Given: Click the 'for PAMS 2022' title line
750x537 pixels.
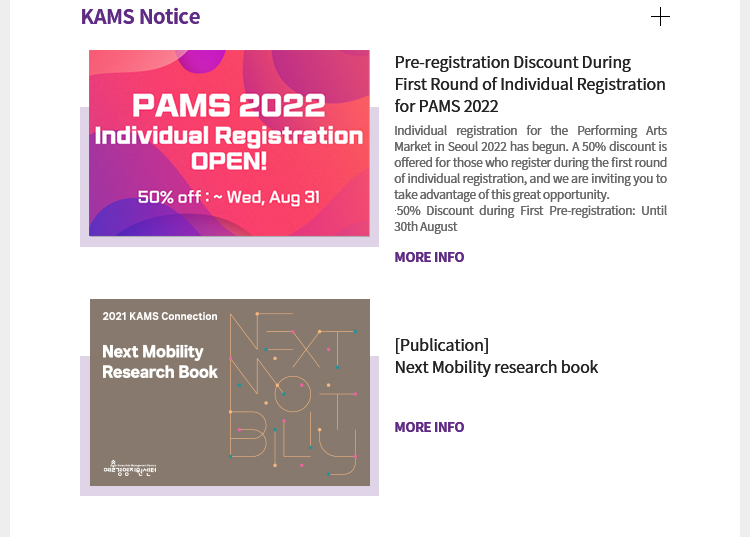Looking at the screenshot, I should [446, 106].
